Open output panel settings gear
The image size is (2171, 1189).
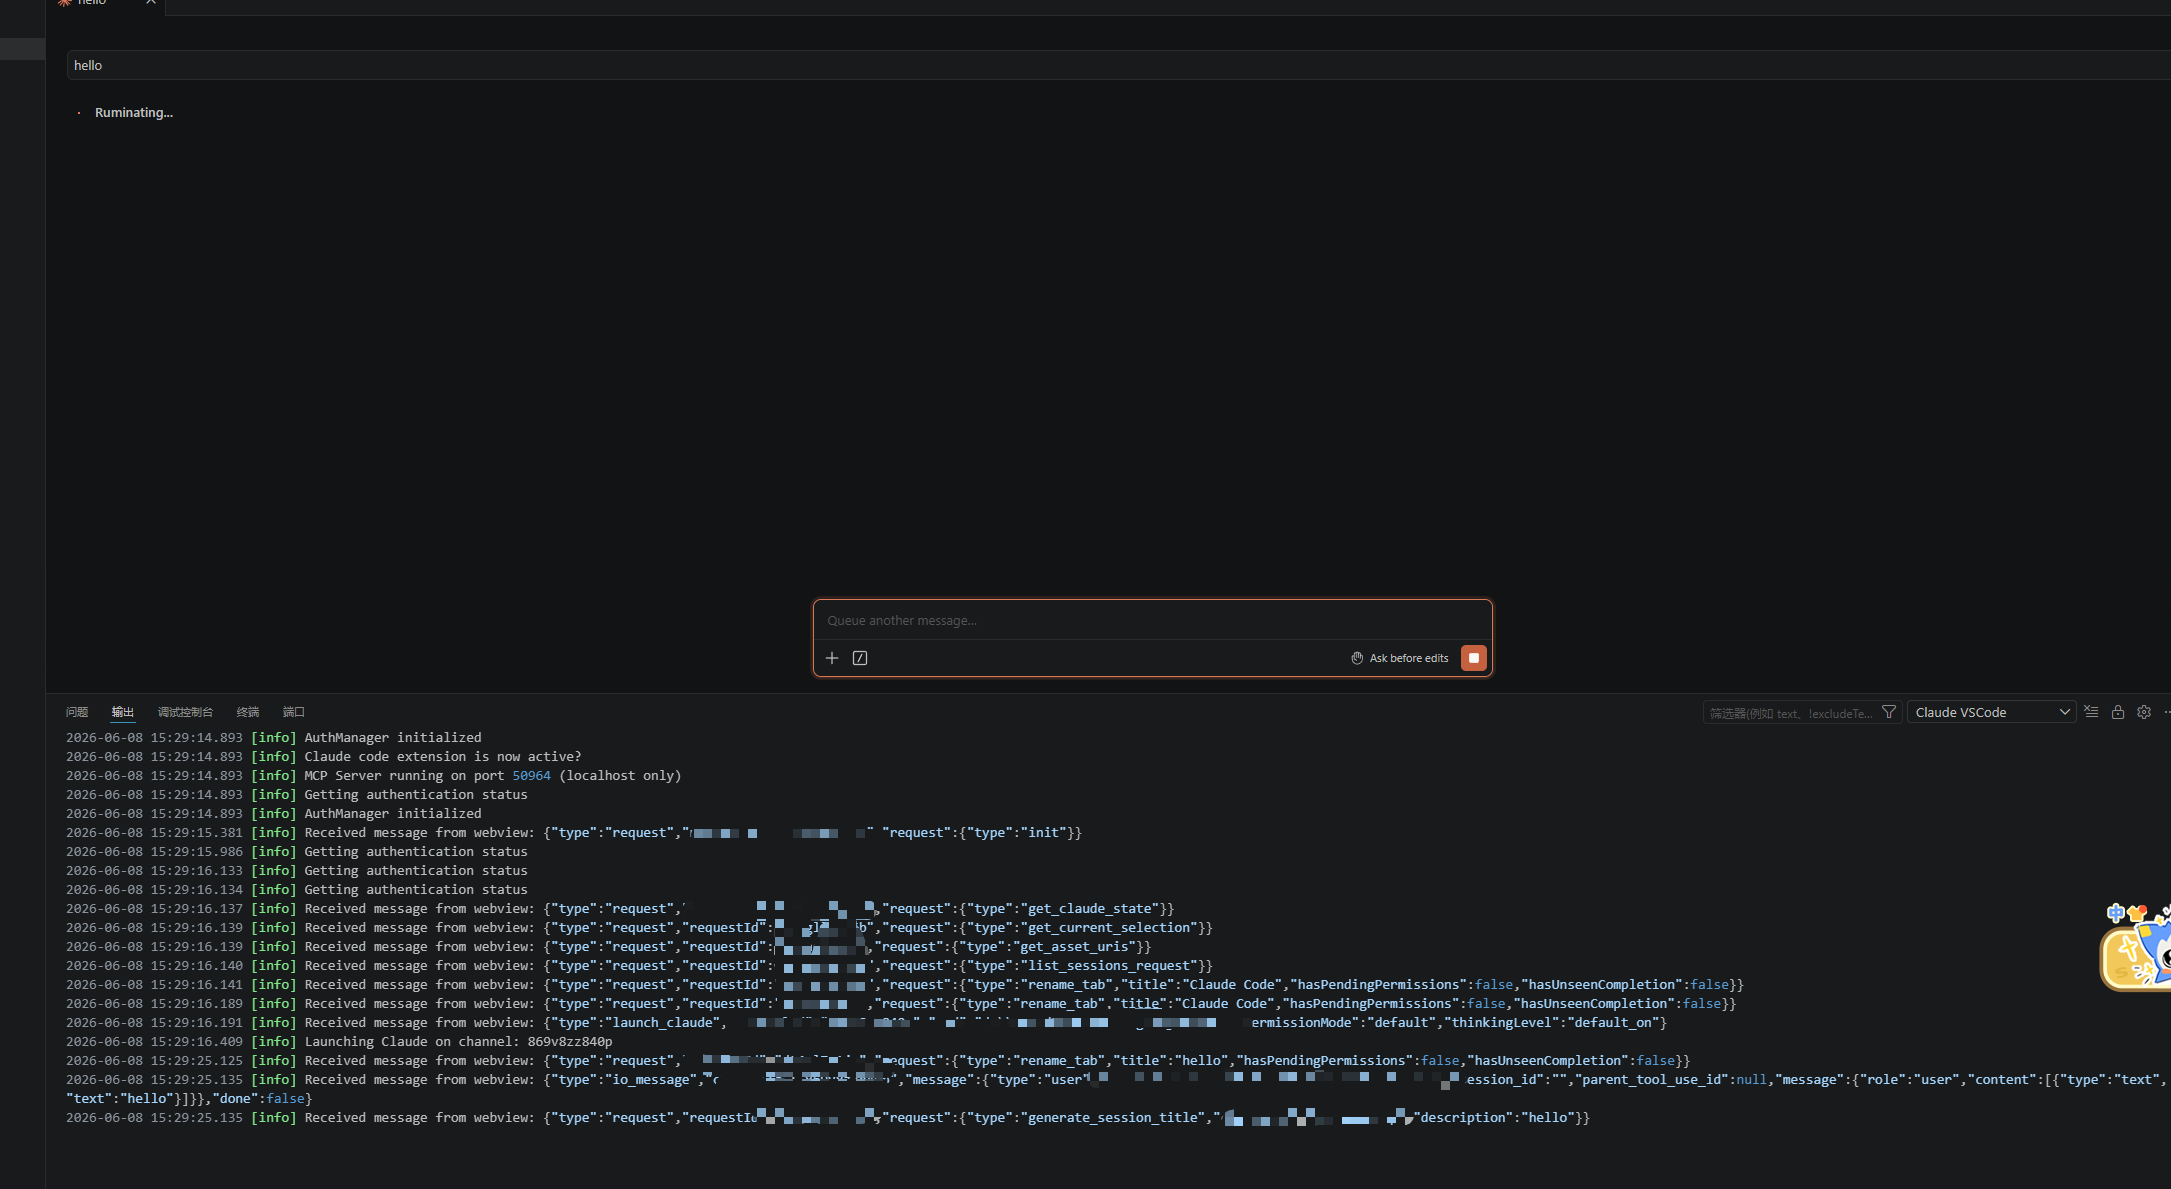click(x=2144, y=712)
